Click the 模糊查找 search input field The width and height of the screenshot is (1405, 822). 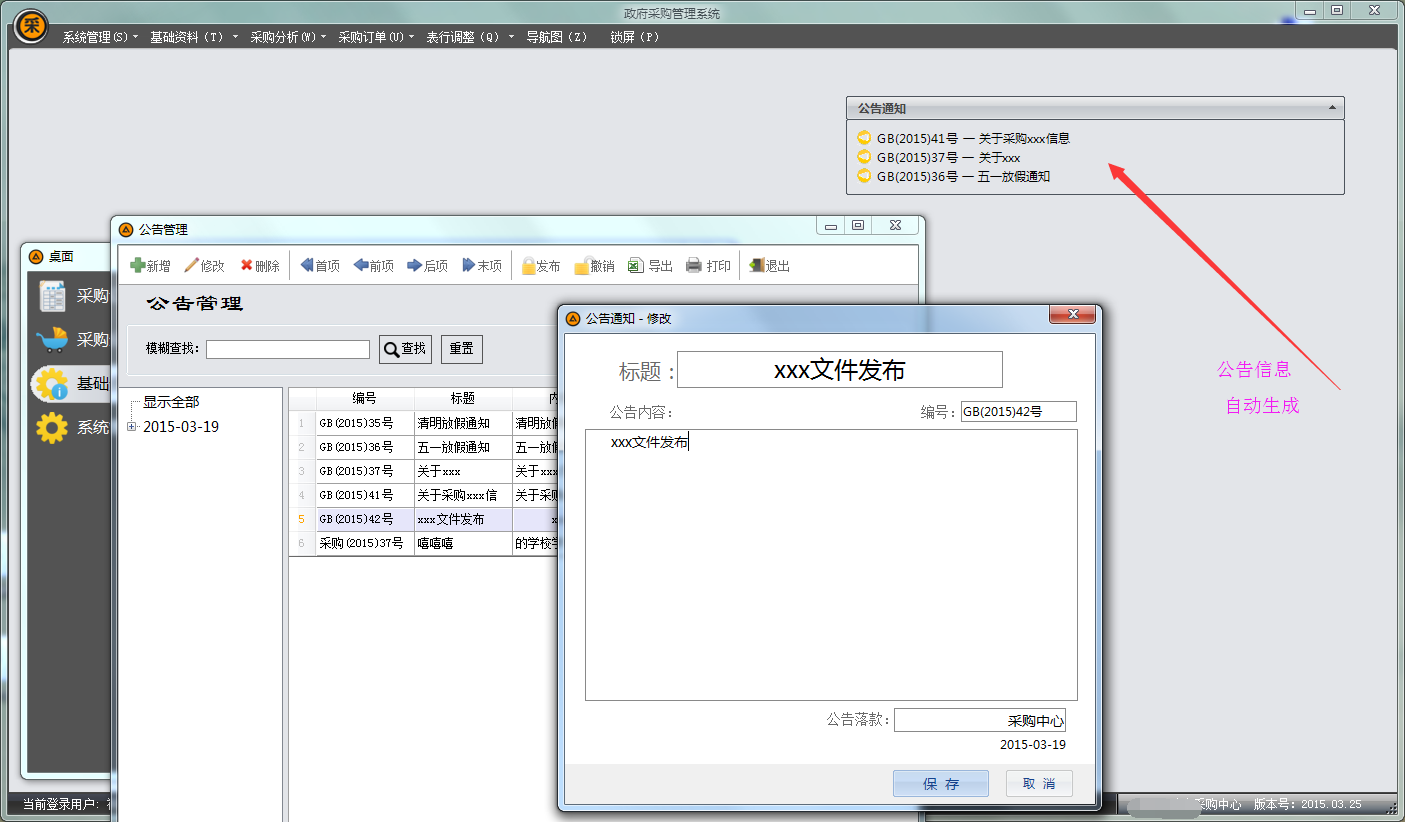[x=288, y=349]
